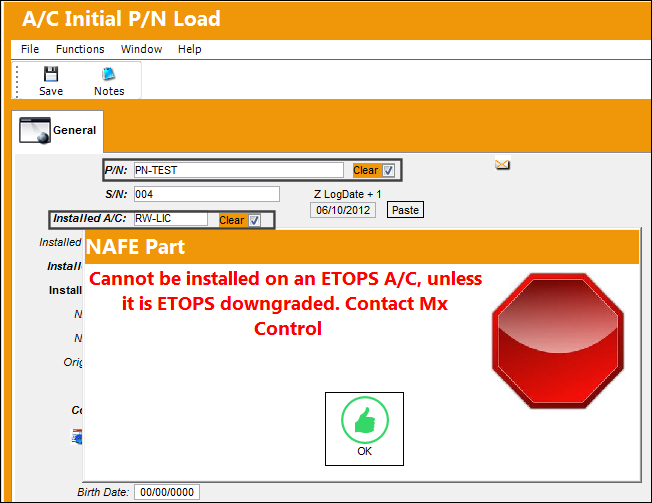Click the Paste button

(x=405, y=210)
